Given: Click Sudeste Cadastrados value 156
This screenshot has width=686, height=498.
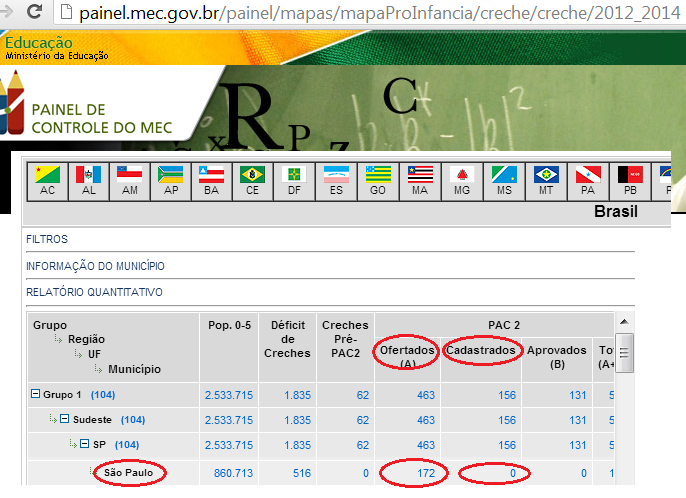Looking at the screenshot, I should pyautogui.click(x=507, y=420).
